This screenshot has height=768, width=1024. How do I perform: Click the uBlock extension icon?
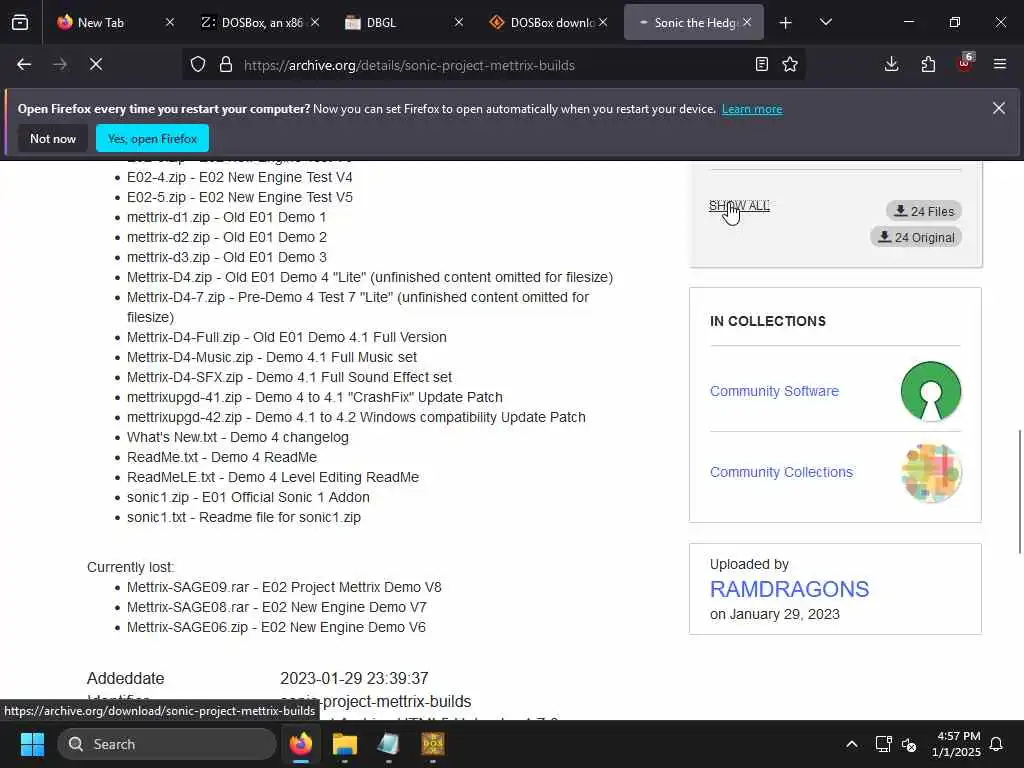965,63
